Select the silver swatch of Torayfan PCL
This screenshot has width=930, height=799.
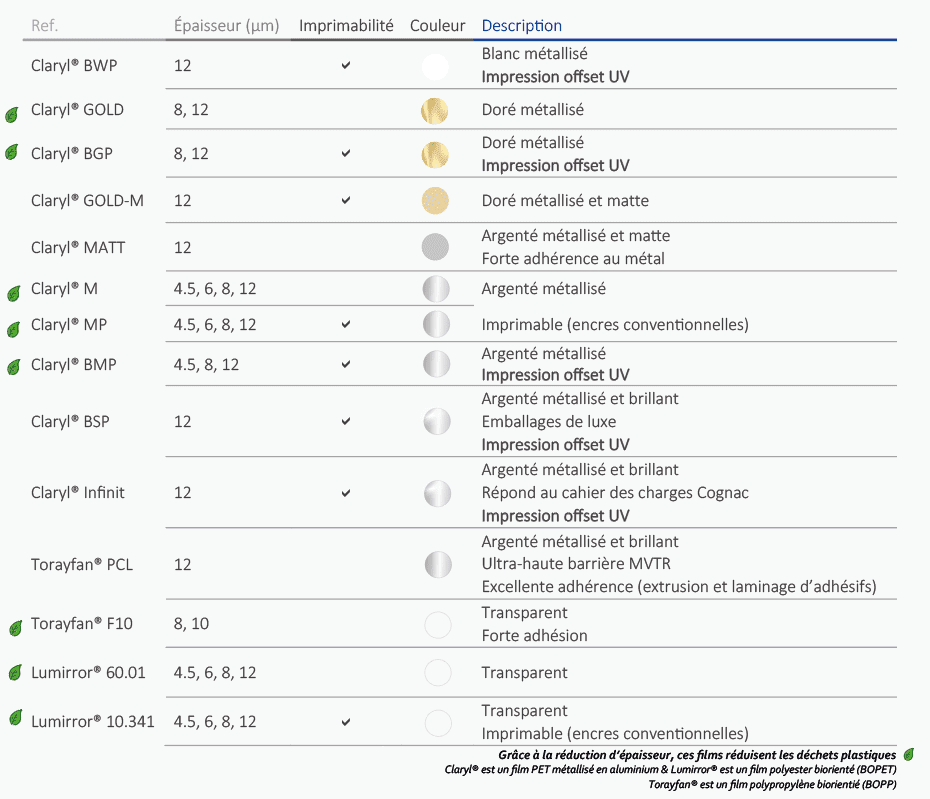(x=438, y=564)
